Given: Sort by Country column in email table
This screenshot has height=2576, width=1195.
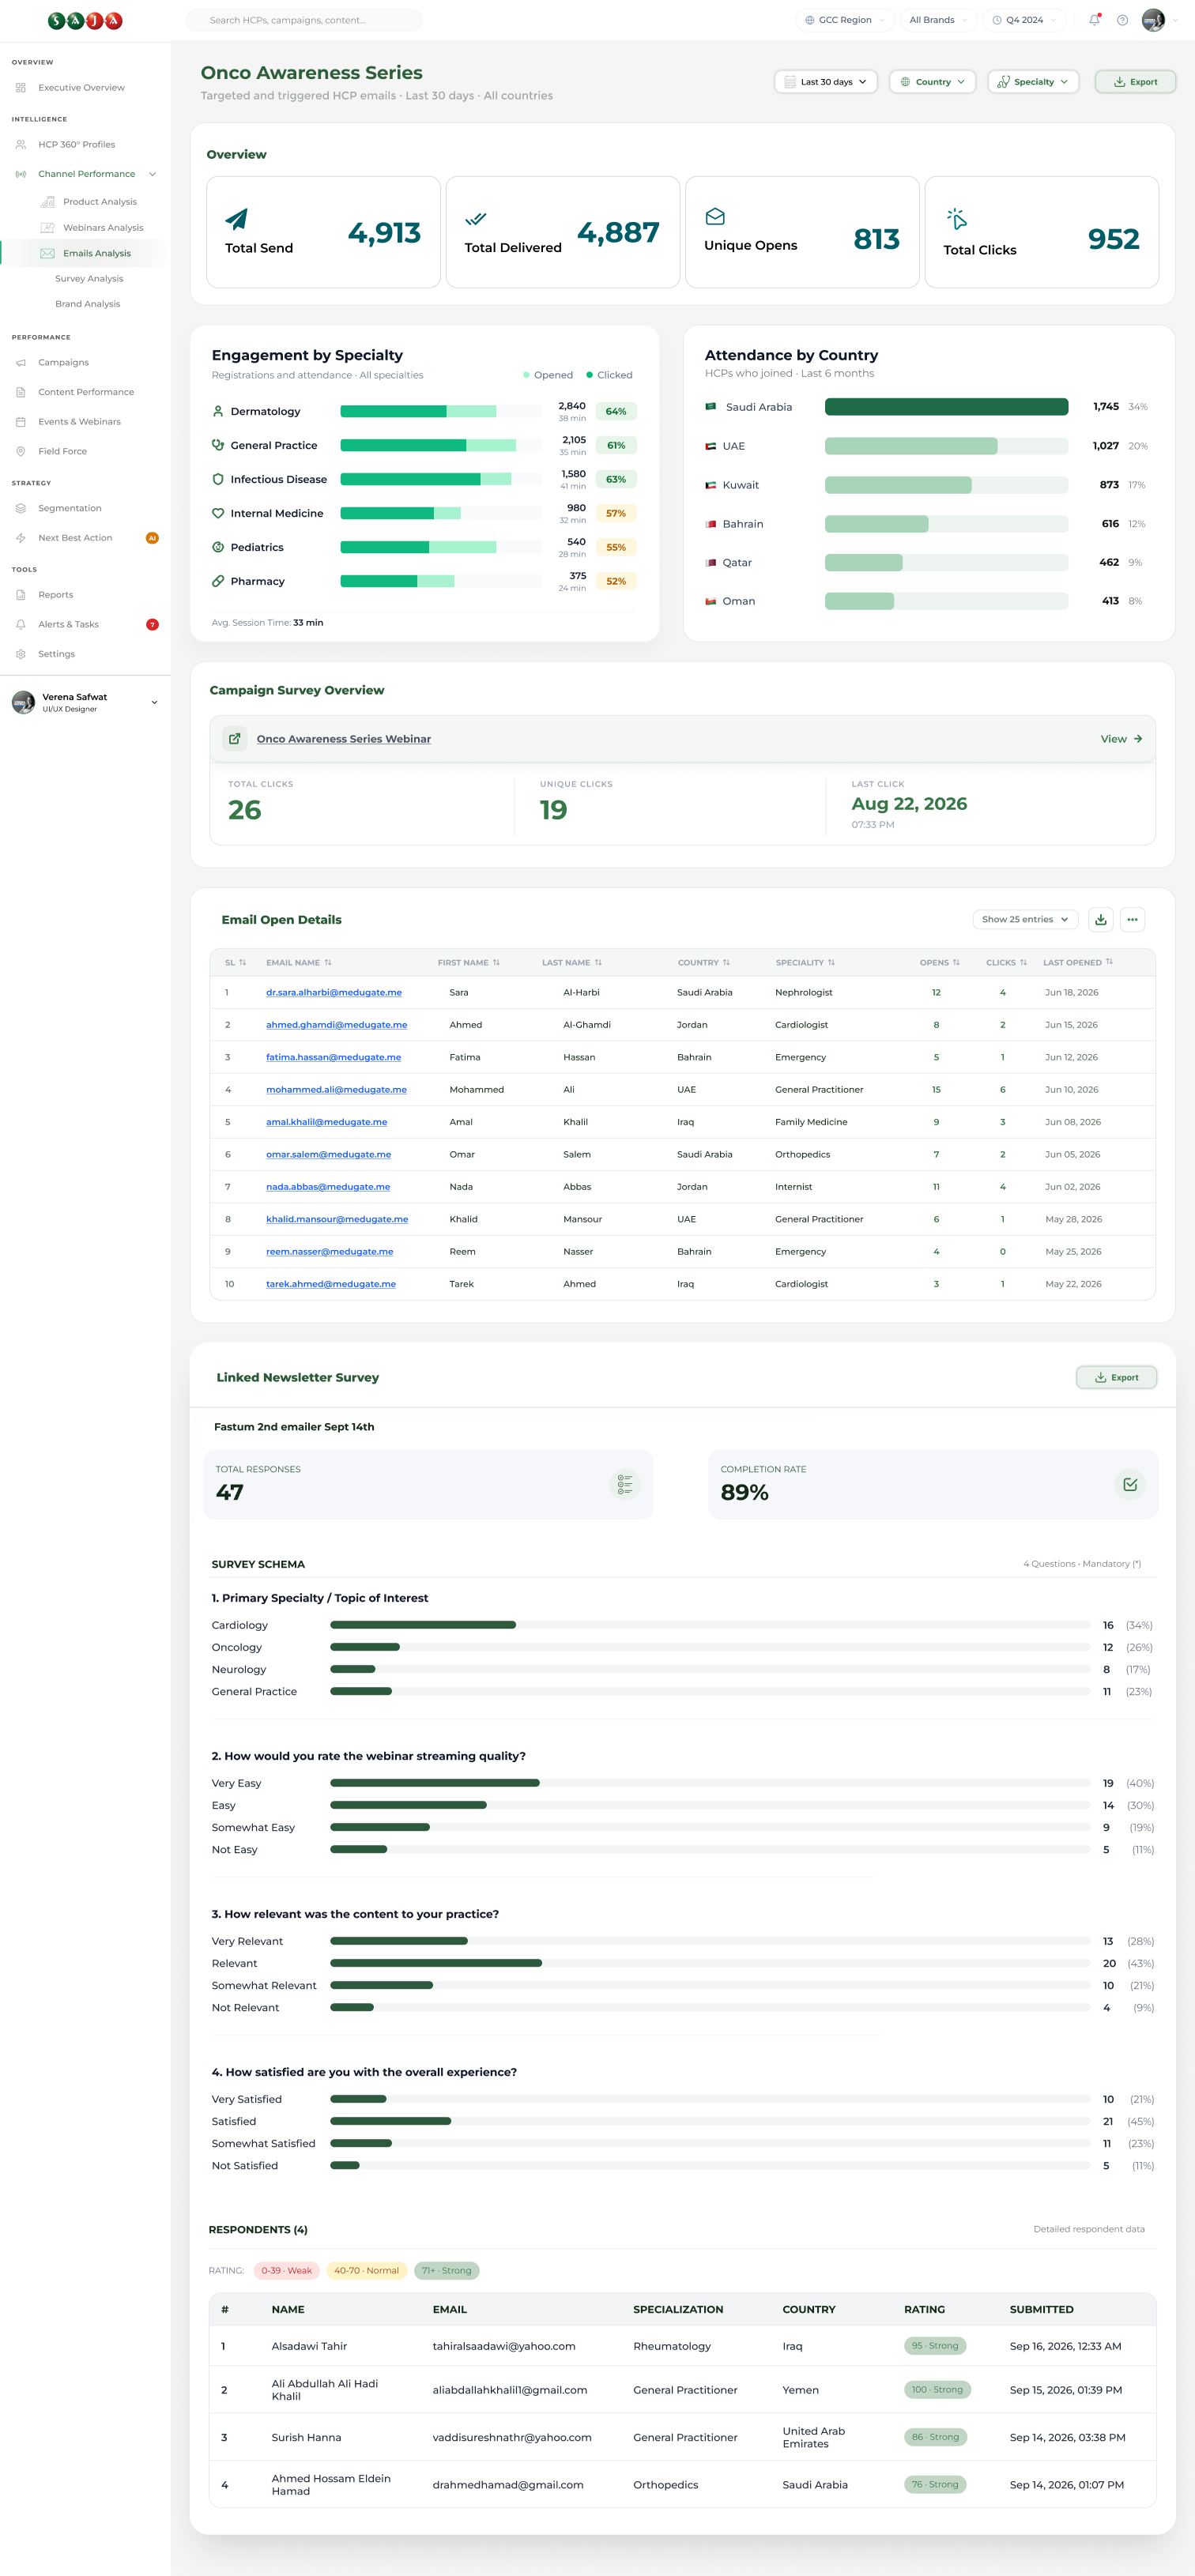Looking at the screenshot, I should click(x=726, y=962).
